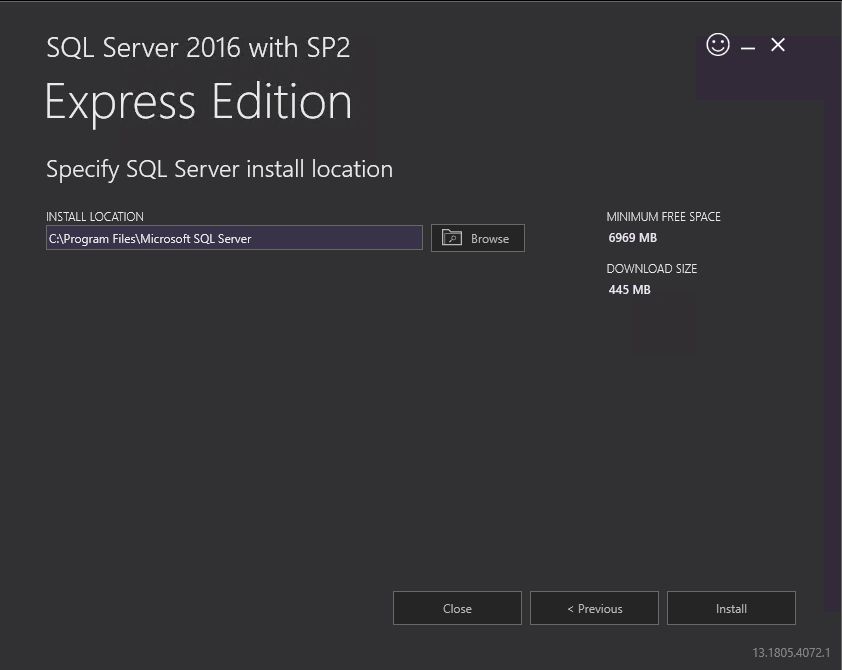Click the INSTALL LOCATION label
Viewport: 842px width, 670px height.
pos(95,217)
